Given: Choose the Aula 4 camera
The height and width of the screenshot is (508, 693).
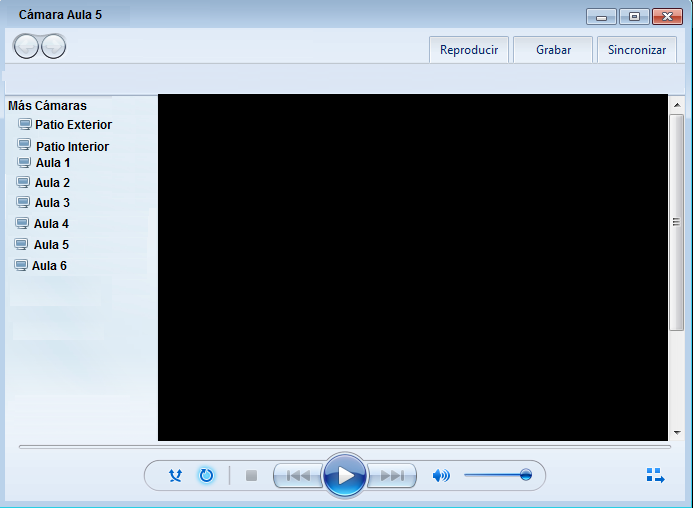Looking at the screenshot, I should [x=51, y=224].
